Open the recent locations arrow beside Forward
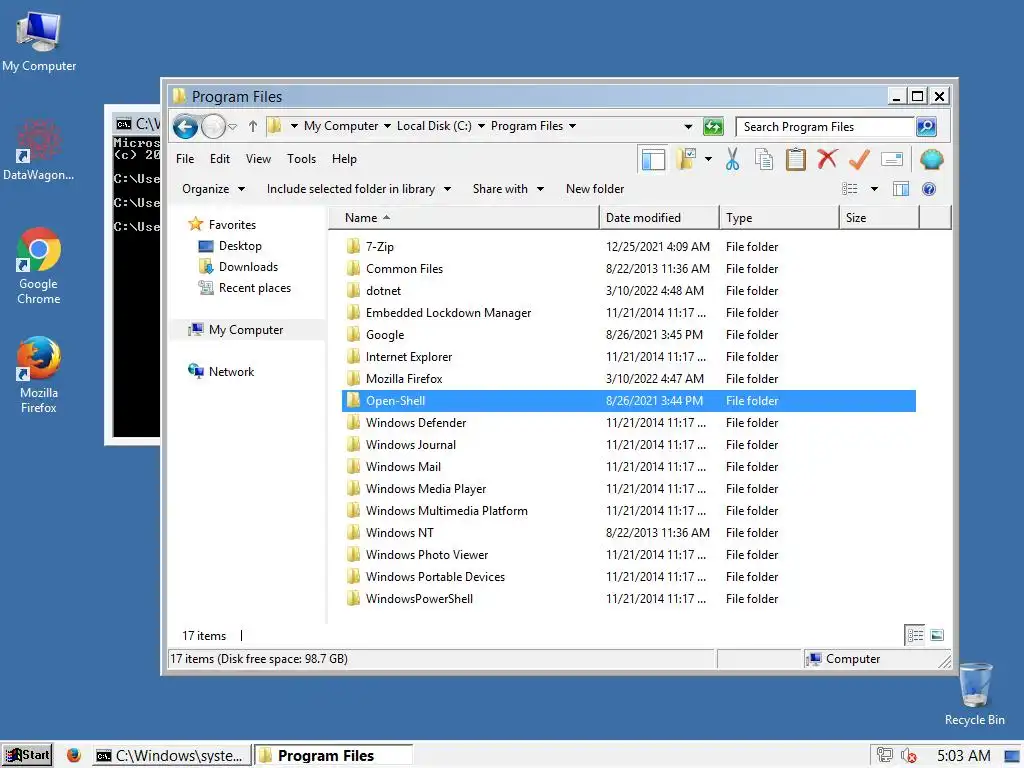1024x768 pixels. coord(232,126)
